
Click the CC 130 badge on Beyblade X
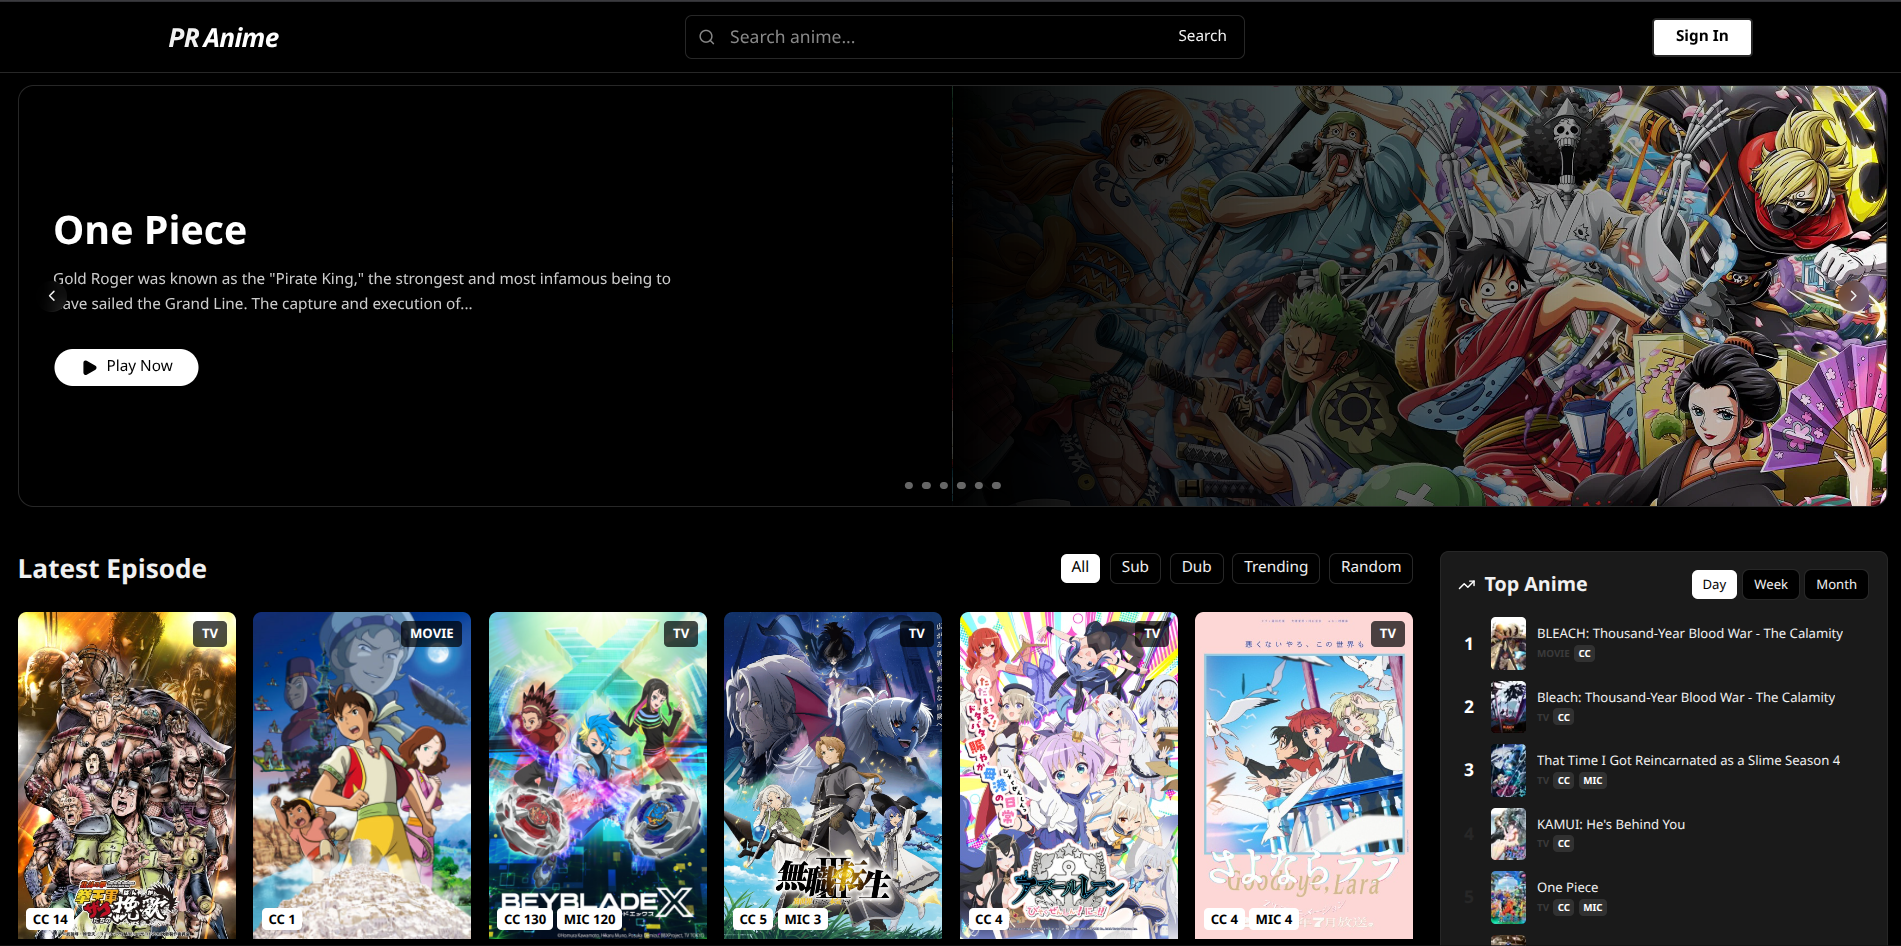(x=525, y=919)
